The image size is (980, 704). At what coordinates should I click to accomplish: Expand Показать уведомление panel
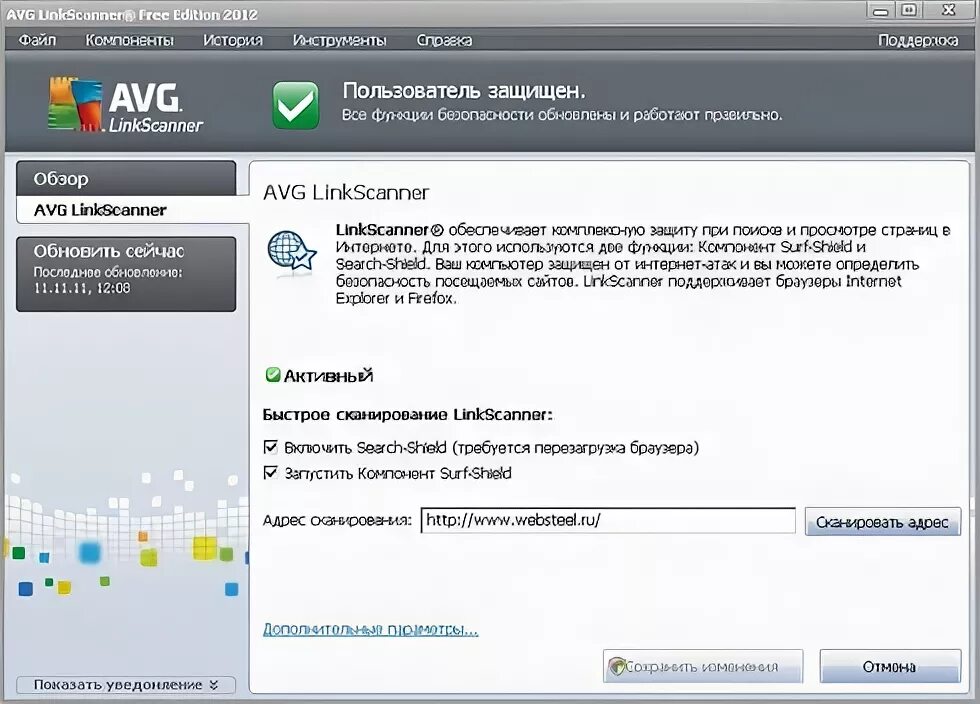coord(126,685)
